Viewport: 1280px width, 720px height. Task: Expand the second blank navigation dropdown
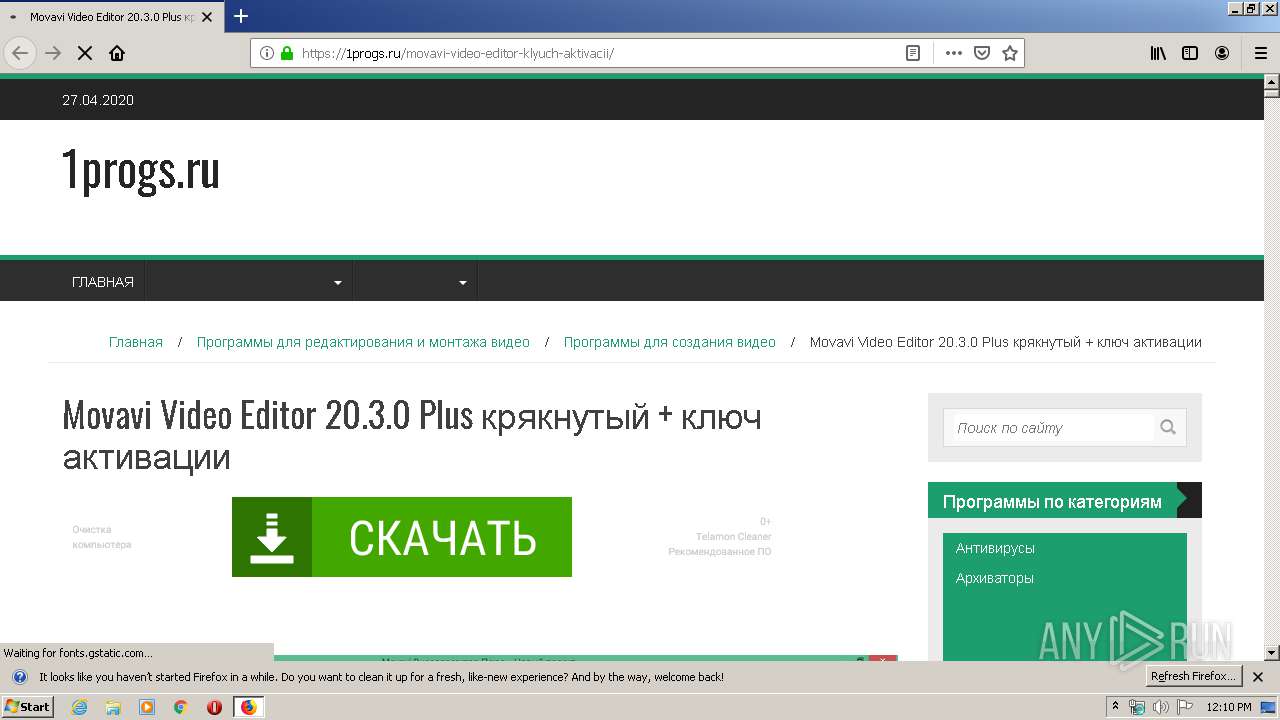pos(415,282)
